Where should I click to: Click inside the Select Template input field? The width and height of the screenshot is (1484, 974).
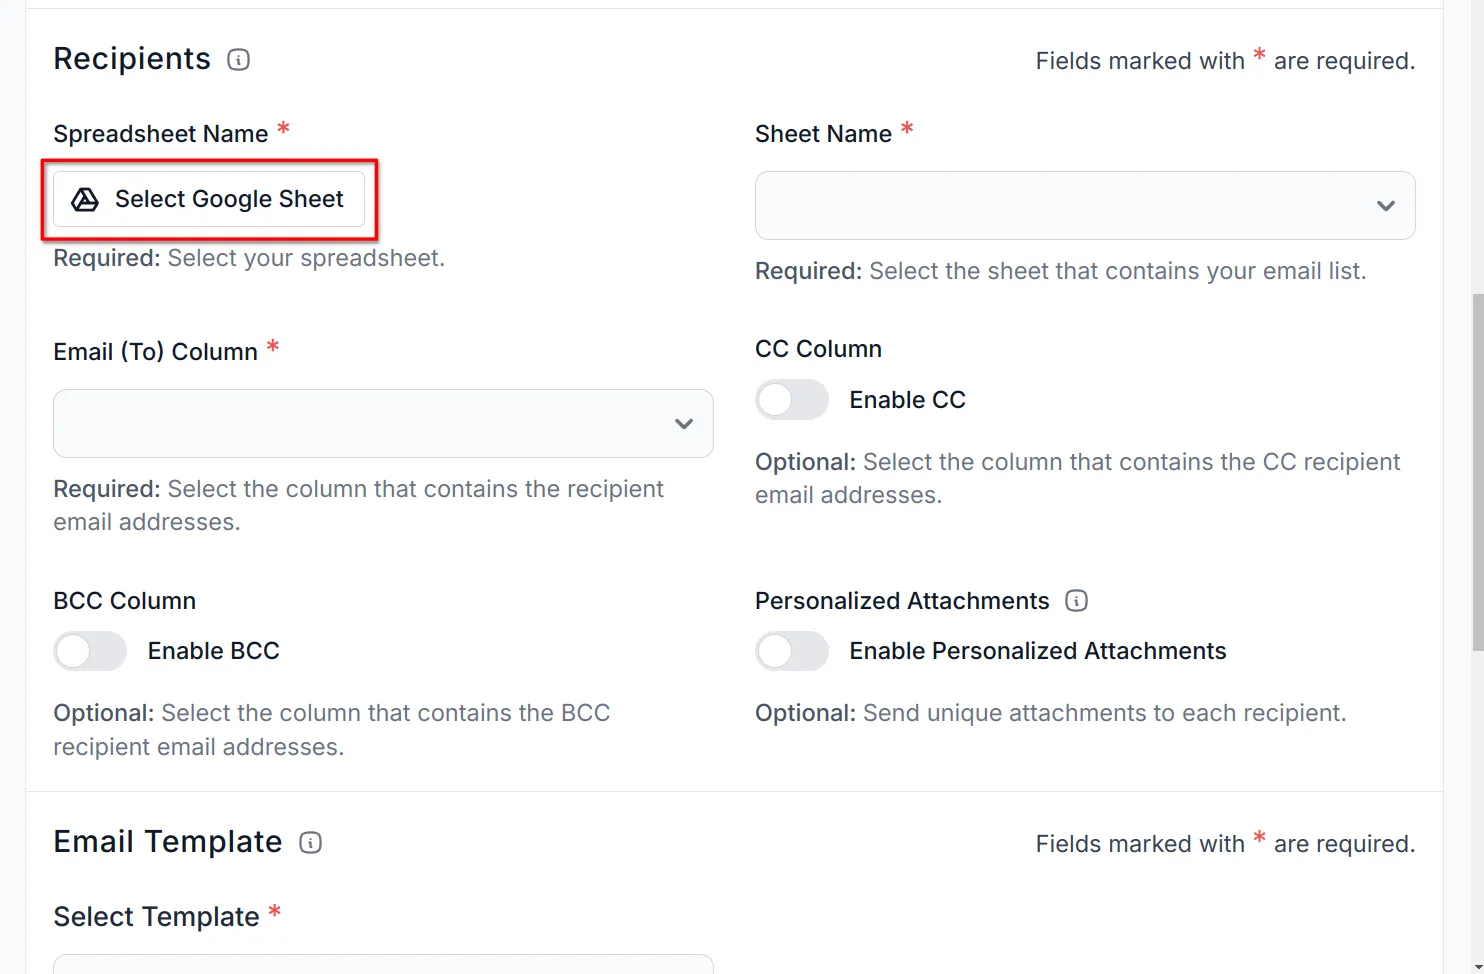pyautogui.click(x=383, y=966)
